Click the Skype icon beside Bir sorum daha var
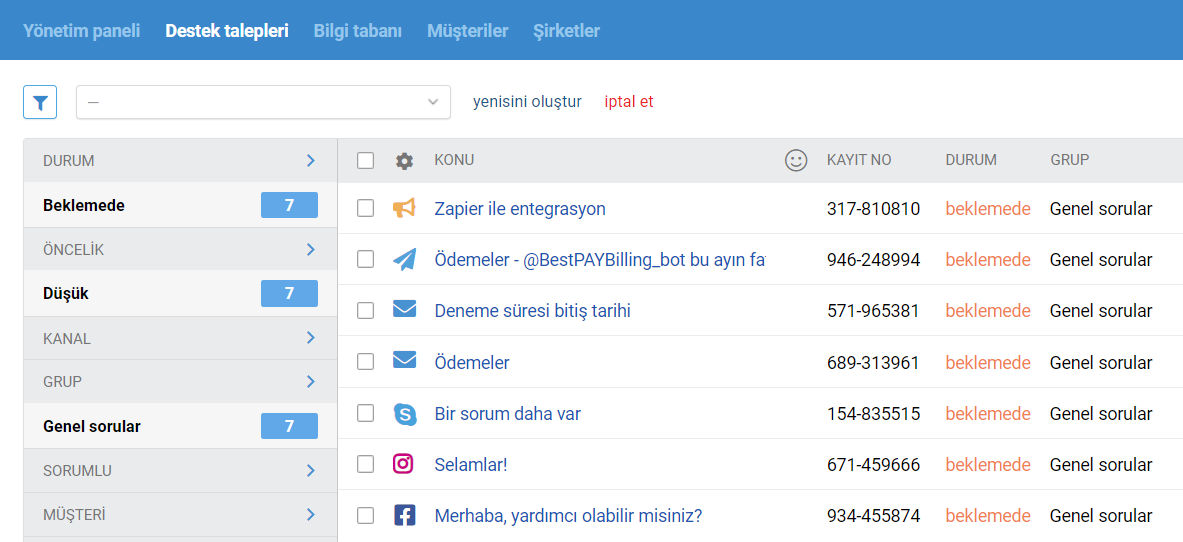The width and height of the screenshot is (1183, 542). point(404,414)
